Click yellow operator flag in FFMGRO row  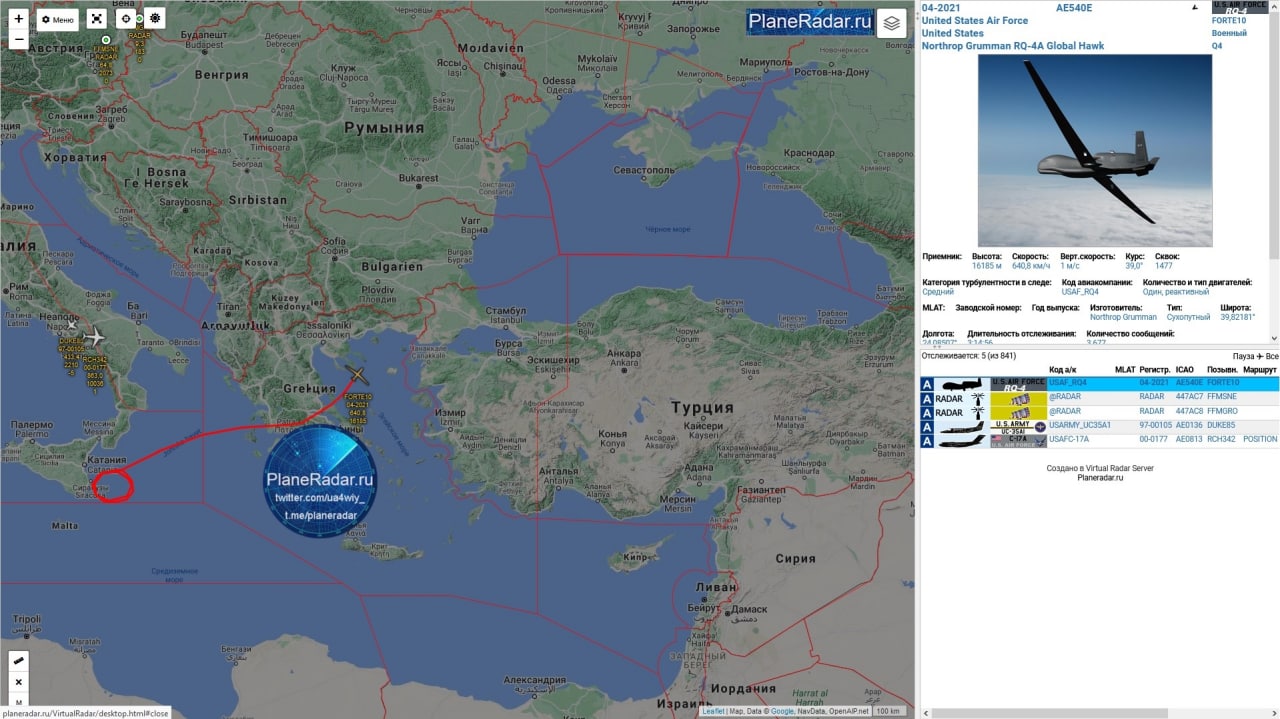1018,412
